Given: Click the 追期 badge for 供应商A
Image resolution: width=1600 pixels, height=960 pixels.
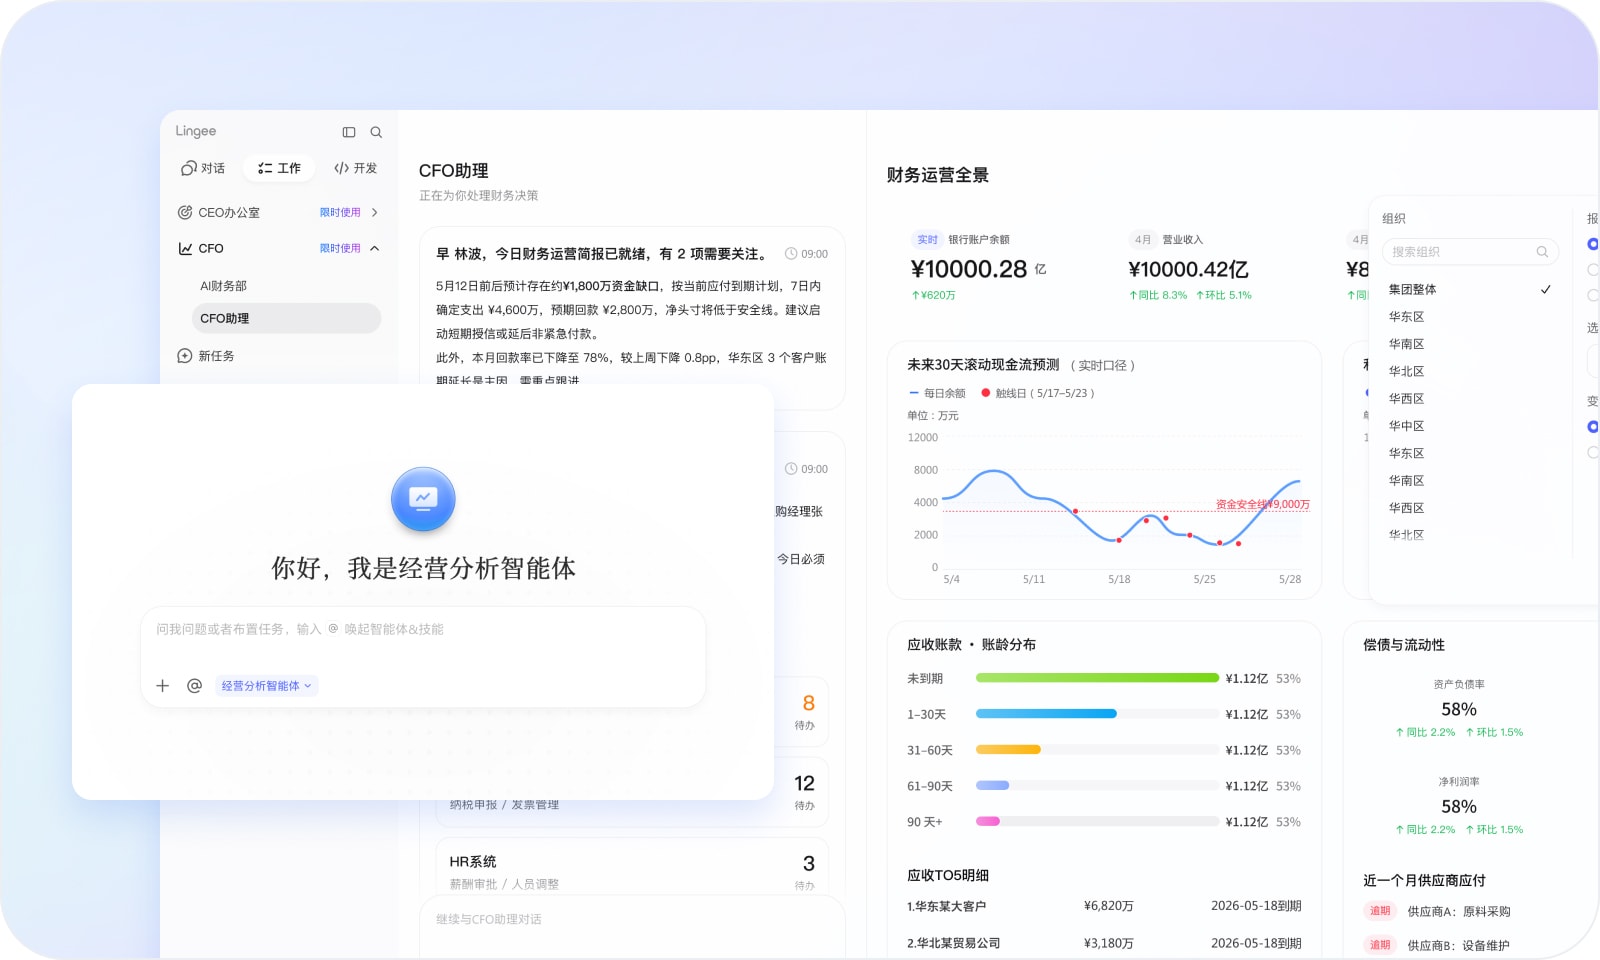Looking at the screenshot, I should (1380, 911).
